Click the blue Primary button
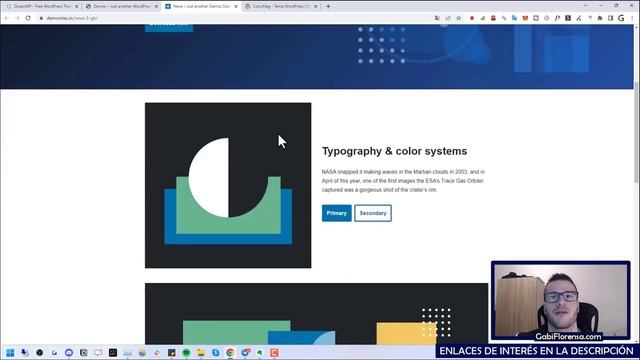The image size is (640, 360). pyautogui.click(x=336, y=213)
